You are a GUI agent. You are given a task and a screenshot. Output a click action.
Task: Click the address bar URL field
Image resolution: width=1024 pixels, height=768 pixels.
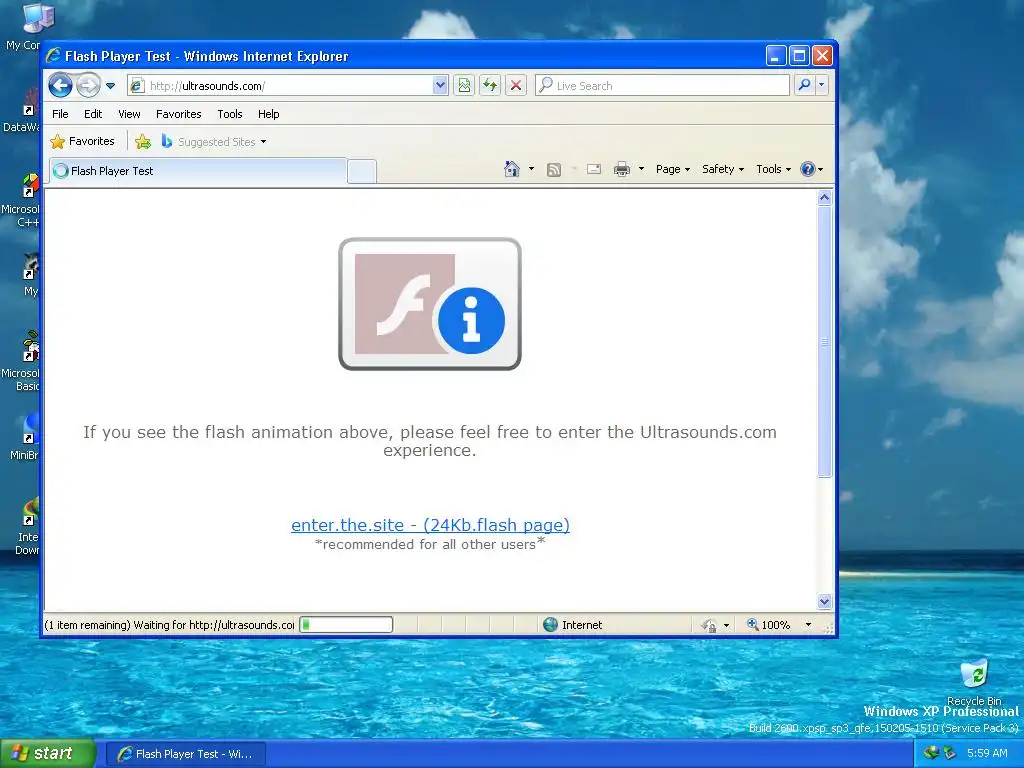[289, 86]
